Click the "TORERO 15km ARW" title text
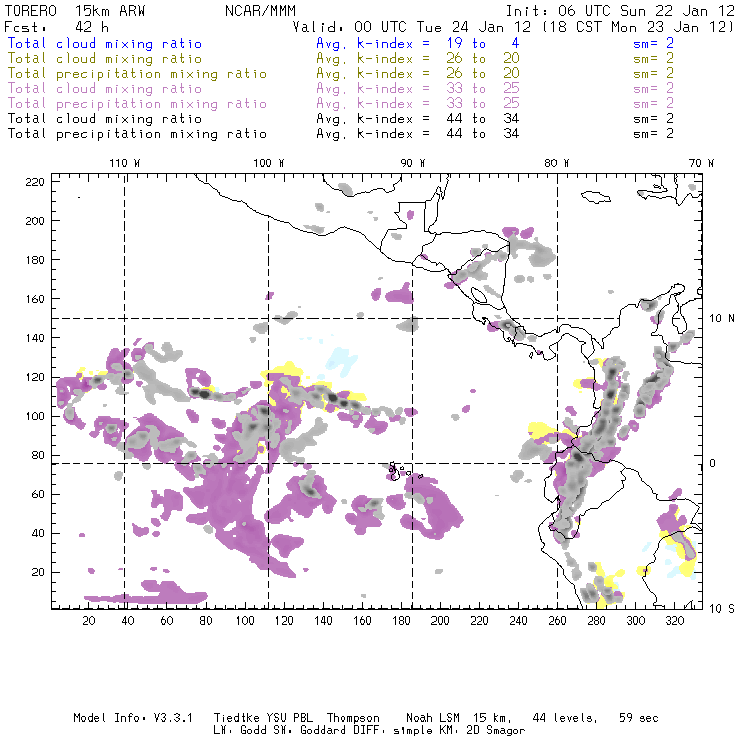The width and height of the screenshot is (740, 740). point(75,11)
